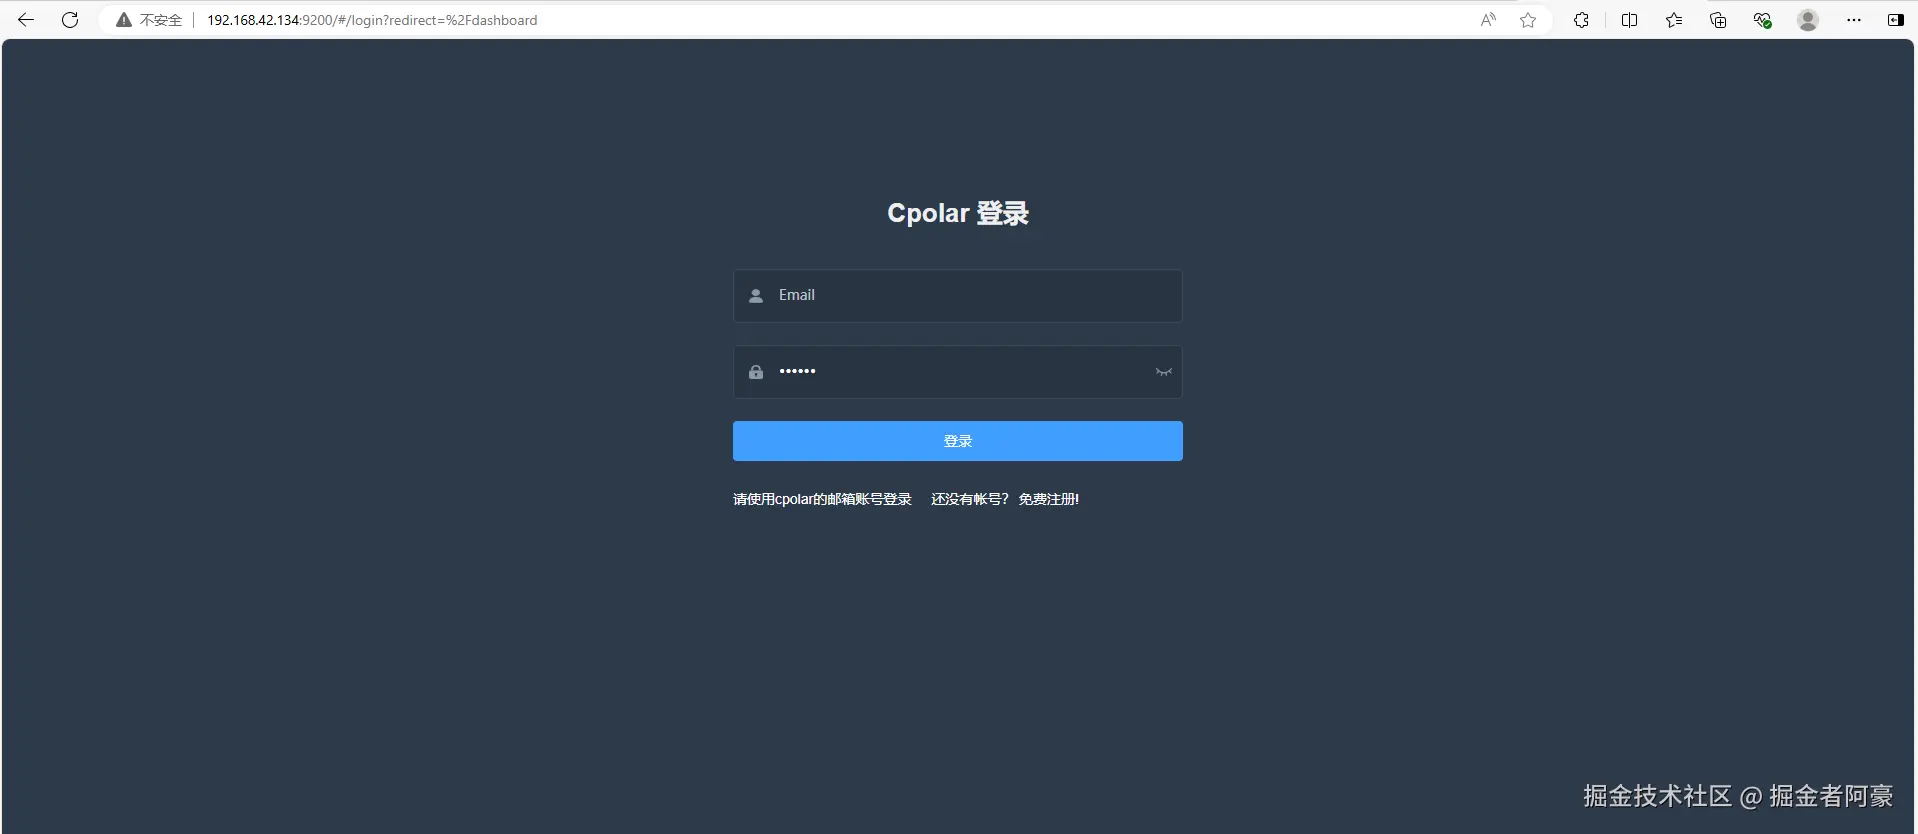Toggle split screen view icon
The image size is (1918, 834).
click(x=1629, y=20)
